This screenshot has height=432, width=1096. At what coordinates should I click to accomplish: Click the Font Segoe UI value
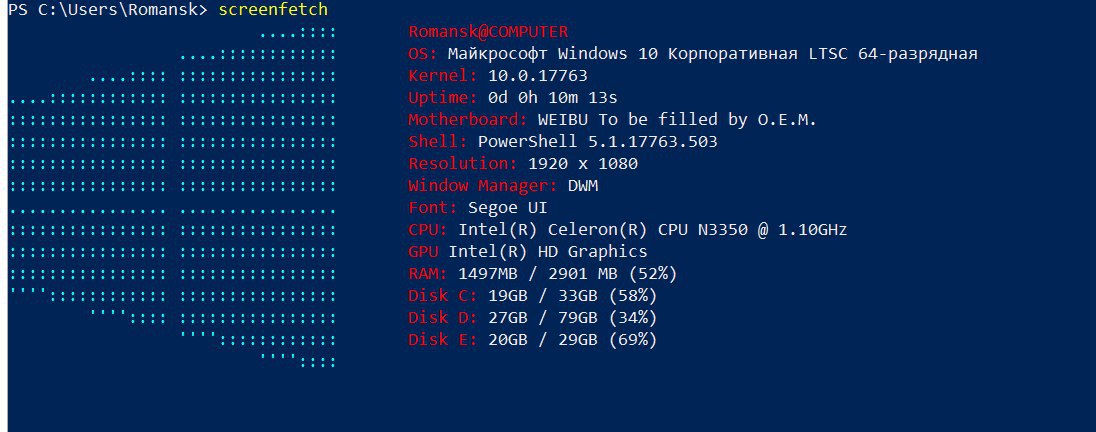[508, 208]
